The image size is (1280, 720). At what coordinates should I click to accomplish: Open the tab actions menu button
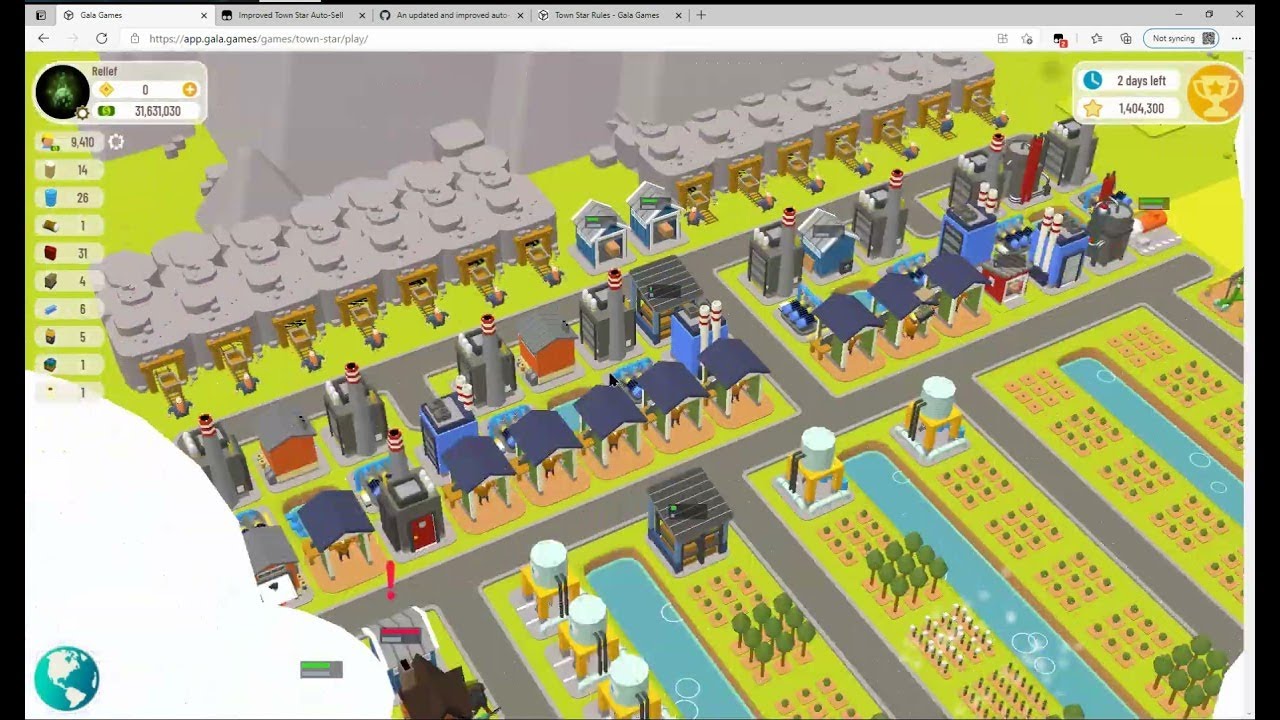coord(40,15)
